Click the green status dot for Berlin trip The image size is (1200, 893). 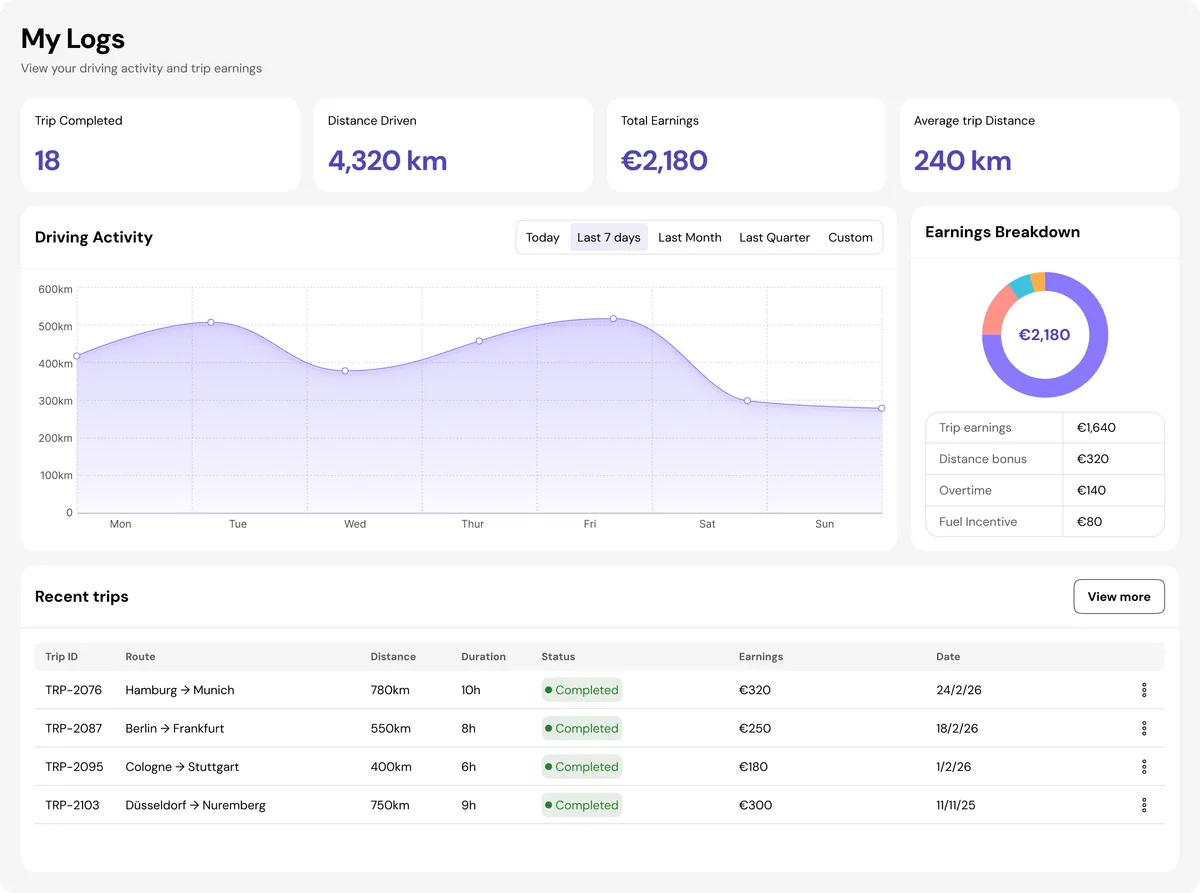click(x=549, y=728)
